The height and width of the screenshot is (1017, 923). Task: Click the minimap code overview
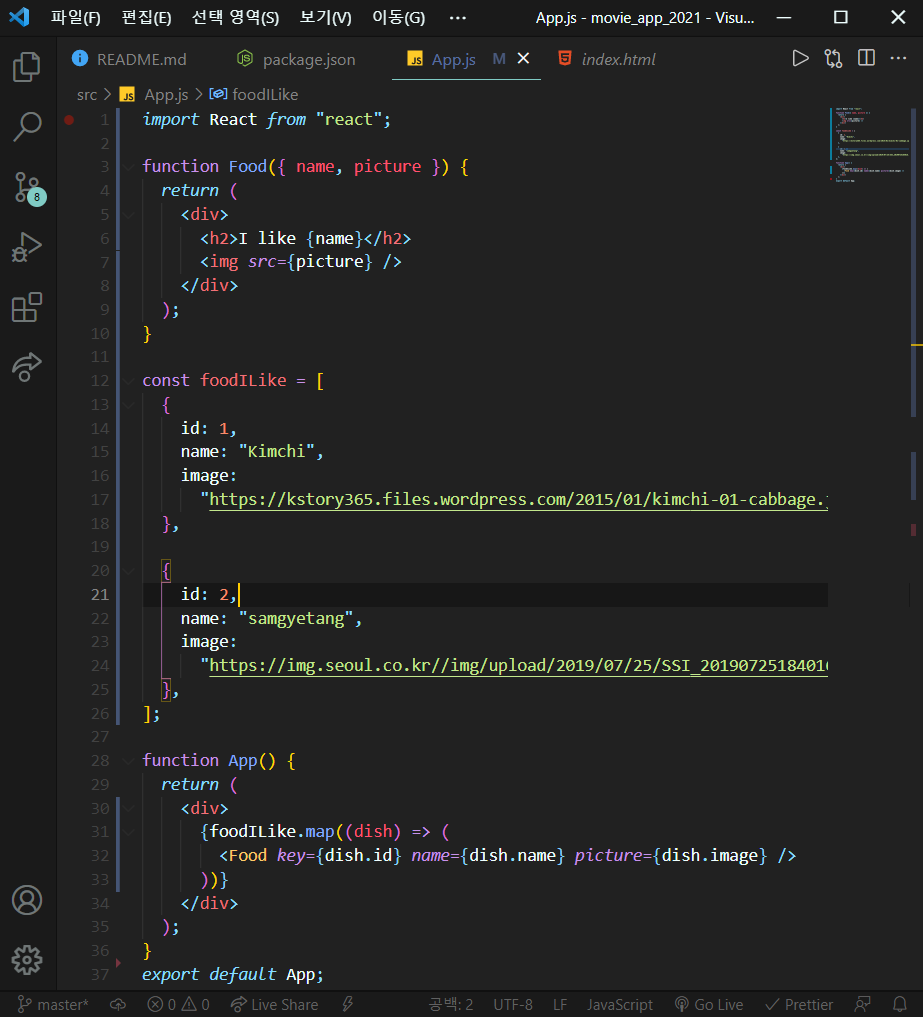[869, 145]
